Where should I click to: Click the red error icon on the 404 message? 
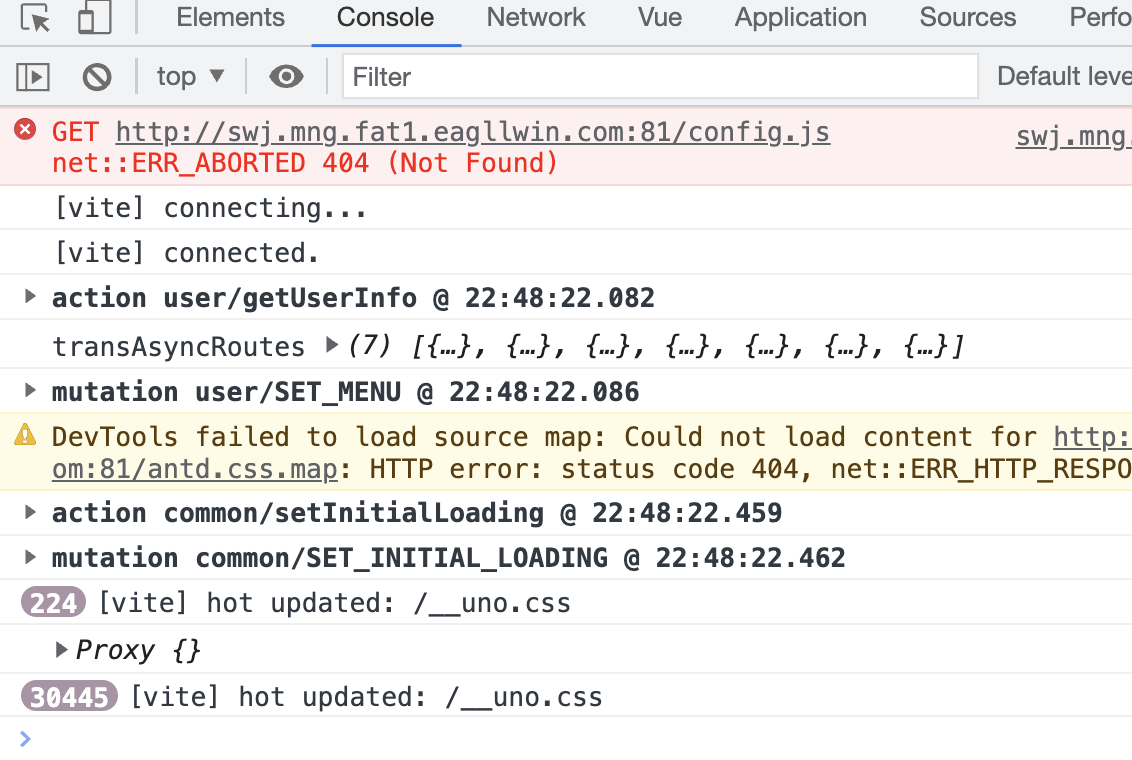tap(26, 131)
